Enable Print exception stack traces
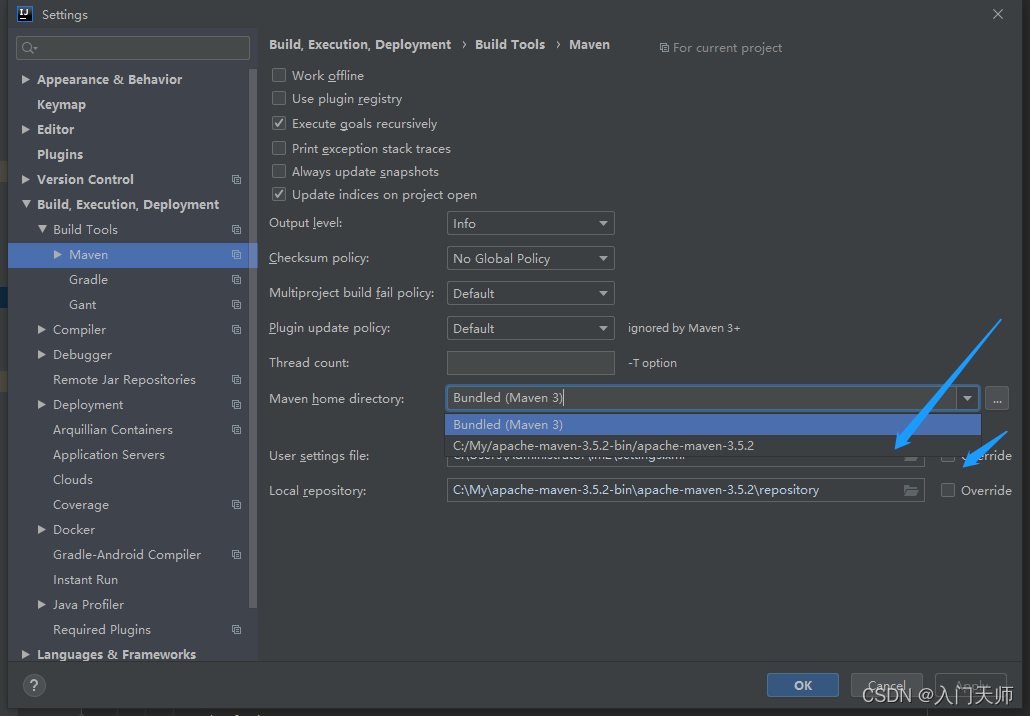The image size is (1030, 716). (279, 148)
